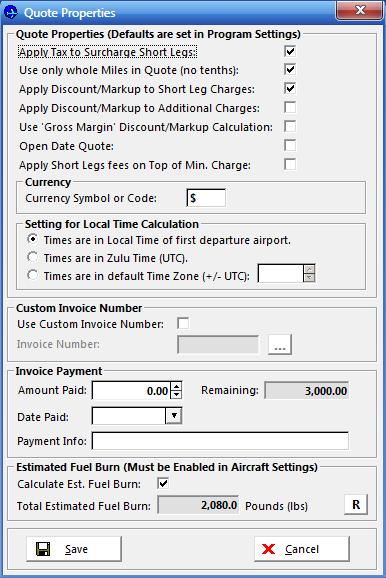Viewport: 386px width, 578px height.
Task: Click the default Time Zone UTC offset field
Action: point(281,274)
